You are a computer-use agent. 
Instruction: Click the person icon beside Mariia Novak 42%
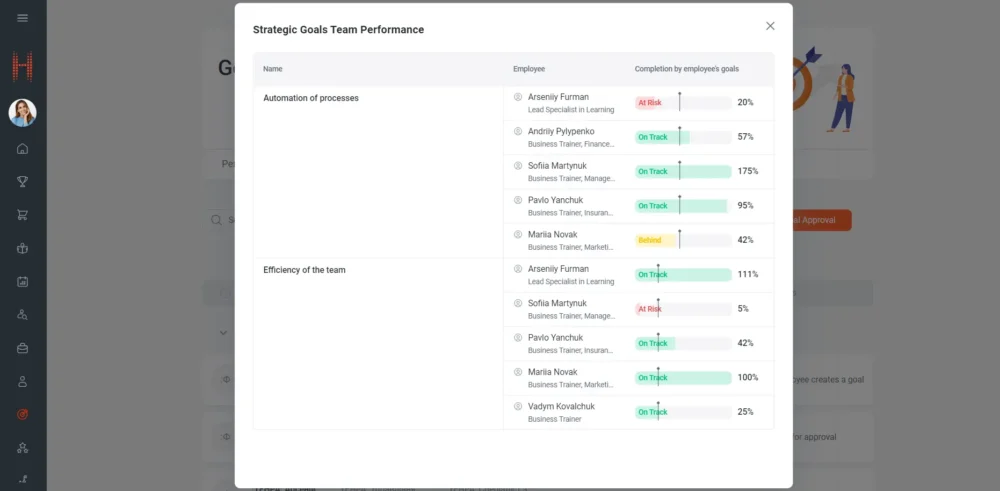[x=518, y=234]
